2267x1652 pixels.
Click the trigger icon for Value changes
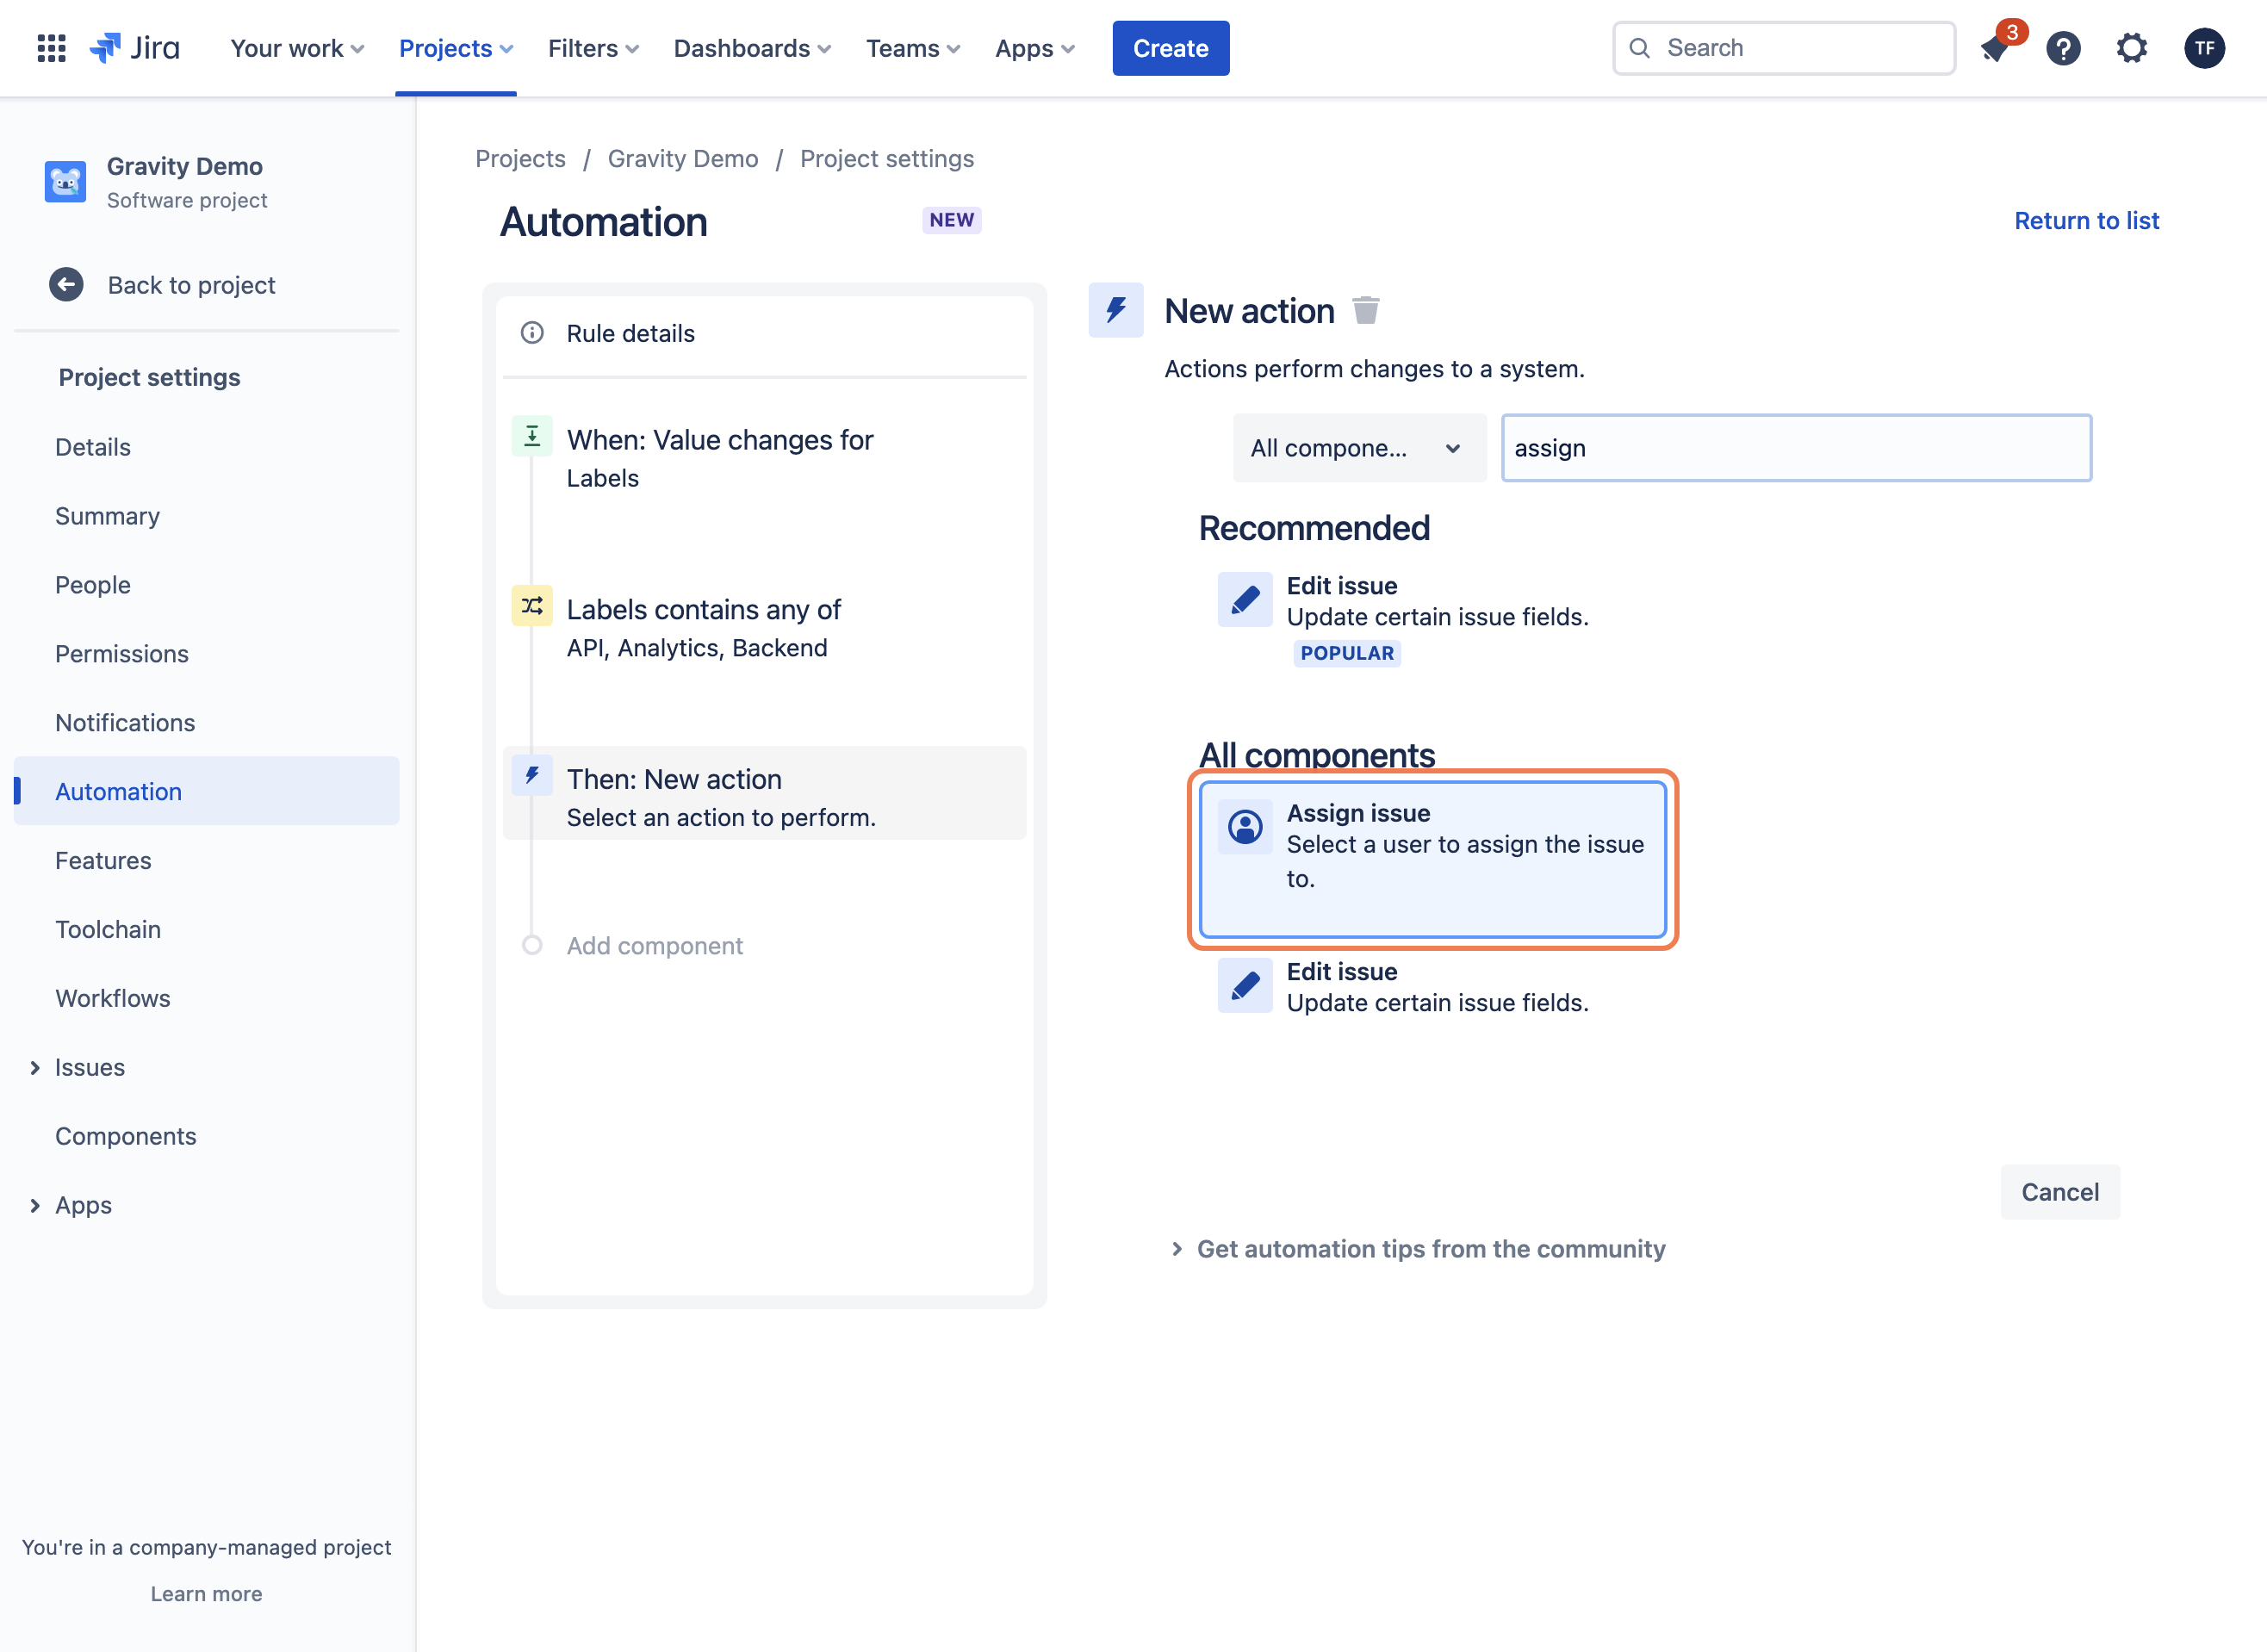pos(532,436)
